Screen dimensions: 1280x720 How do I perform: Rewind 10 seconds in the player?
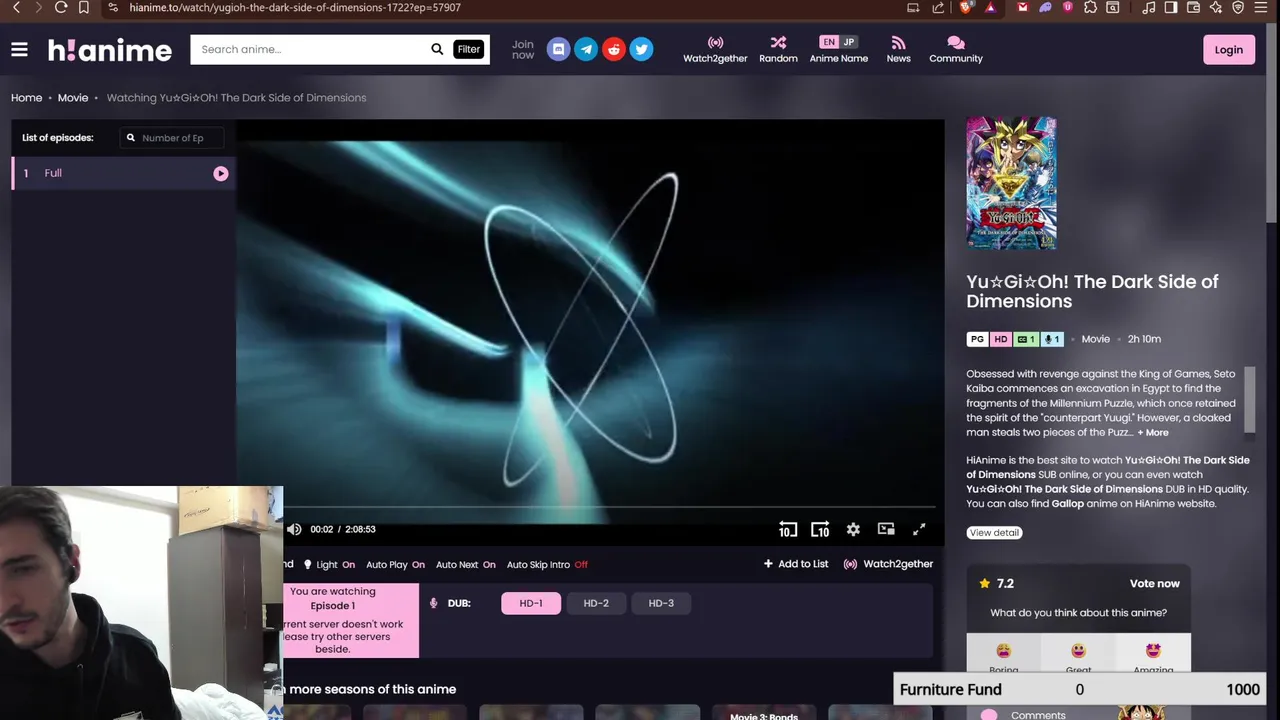(x=788, y=529)
